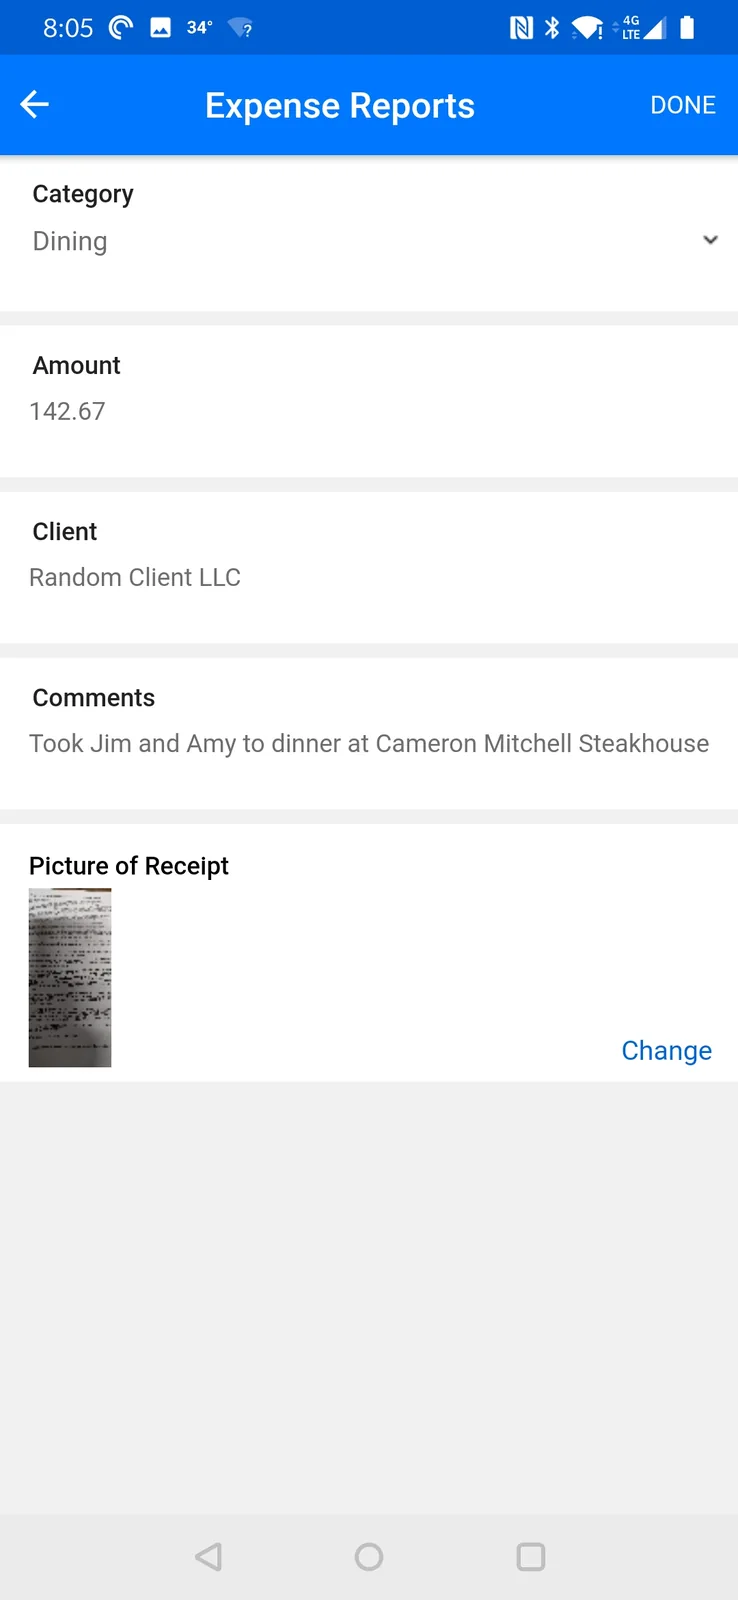Screen dimensions: 738x1600
Task: Tap the receipt picture thumbnail
Action: coord(69,977)
